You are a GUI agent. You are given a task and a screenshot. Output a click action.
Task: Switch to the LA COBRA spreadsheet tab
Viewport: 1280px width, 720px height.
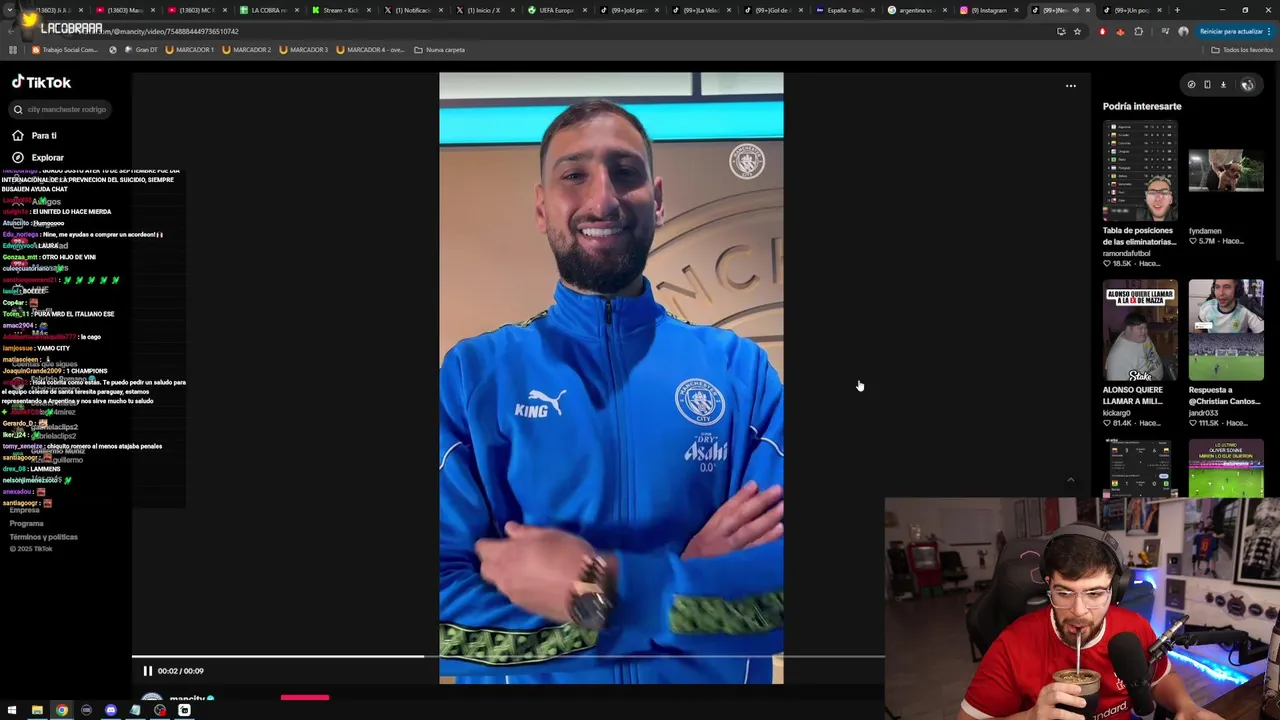click(x=267, y=10)
